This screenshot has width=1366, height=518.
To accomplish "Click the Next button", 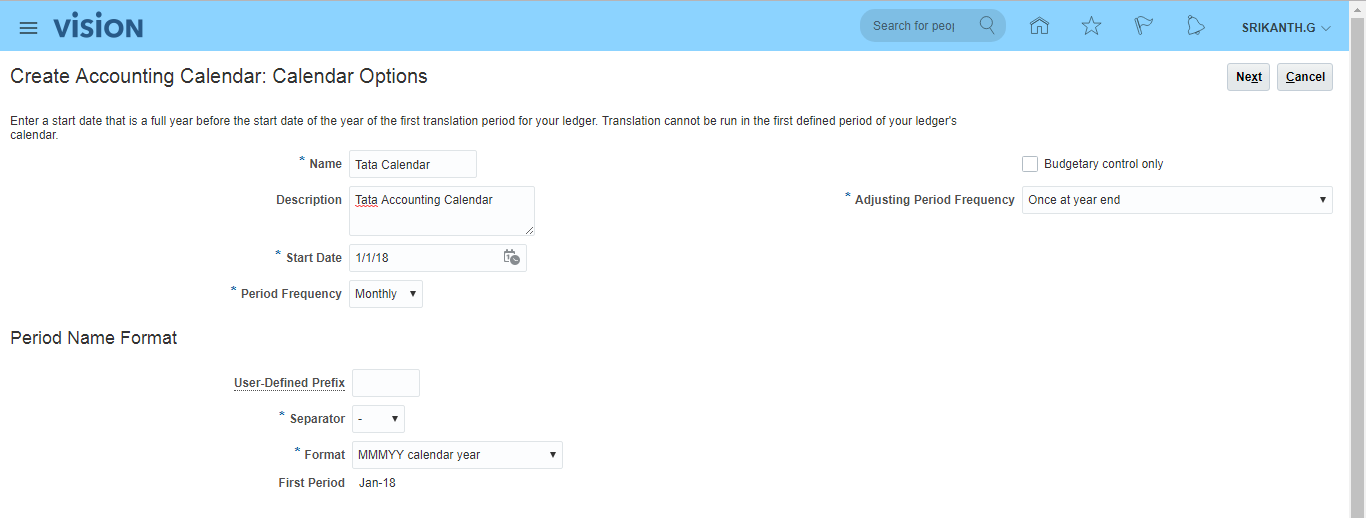I will (x=1248, y=77).
